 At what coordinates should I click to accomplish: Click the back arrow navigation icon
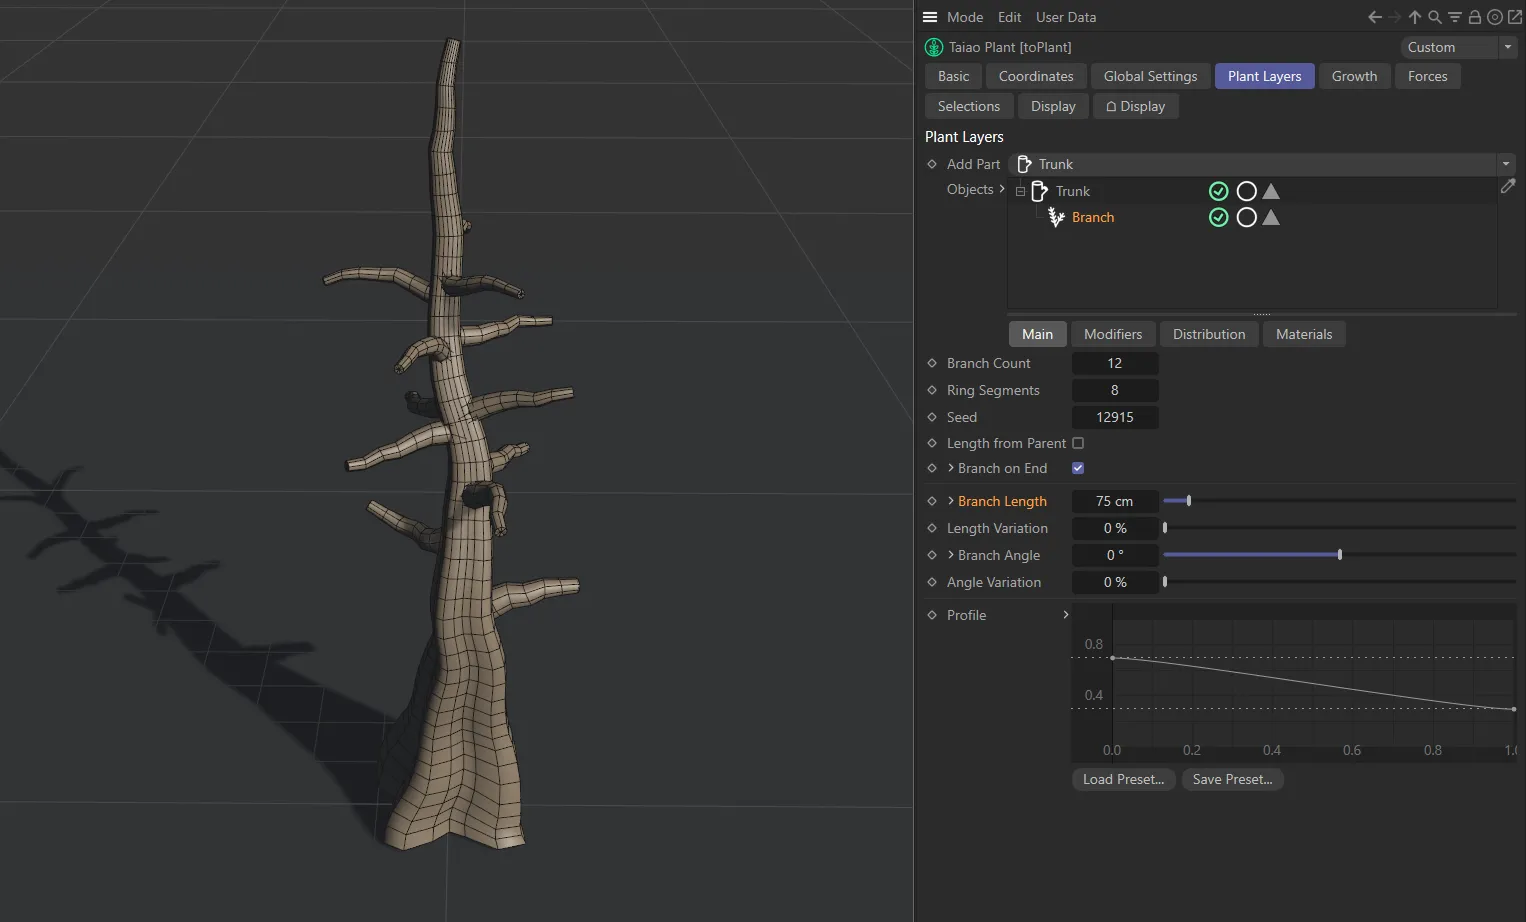click(x=1373, y=17)
